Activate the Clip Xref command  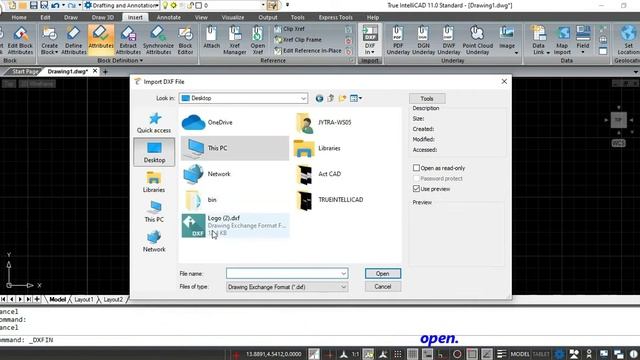tap(289, 29)
